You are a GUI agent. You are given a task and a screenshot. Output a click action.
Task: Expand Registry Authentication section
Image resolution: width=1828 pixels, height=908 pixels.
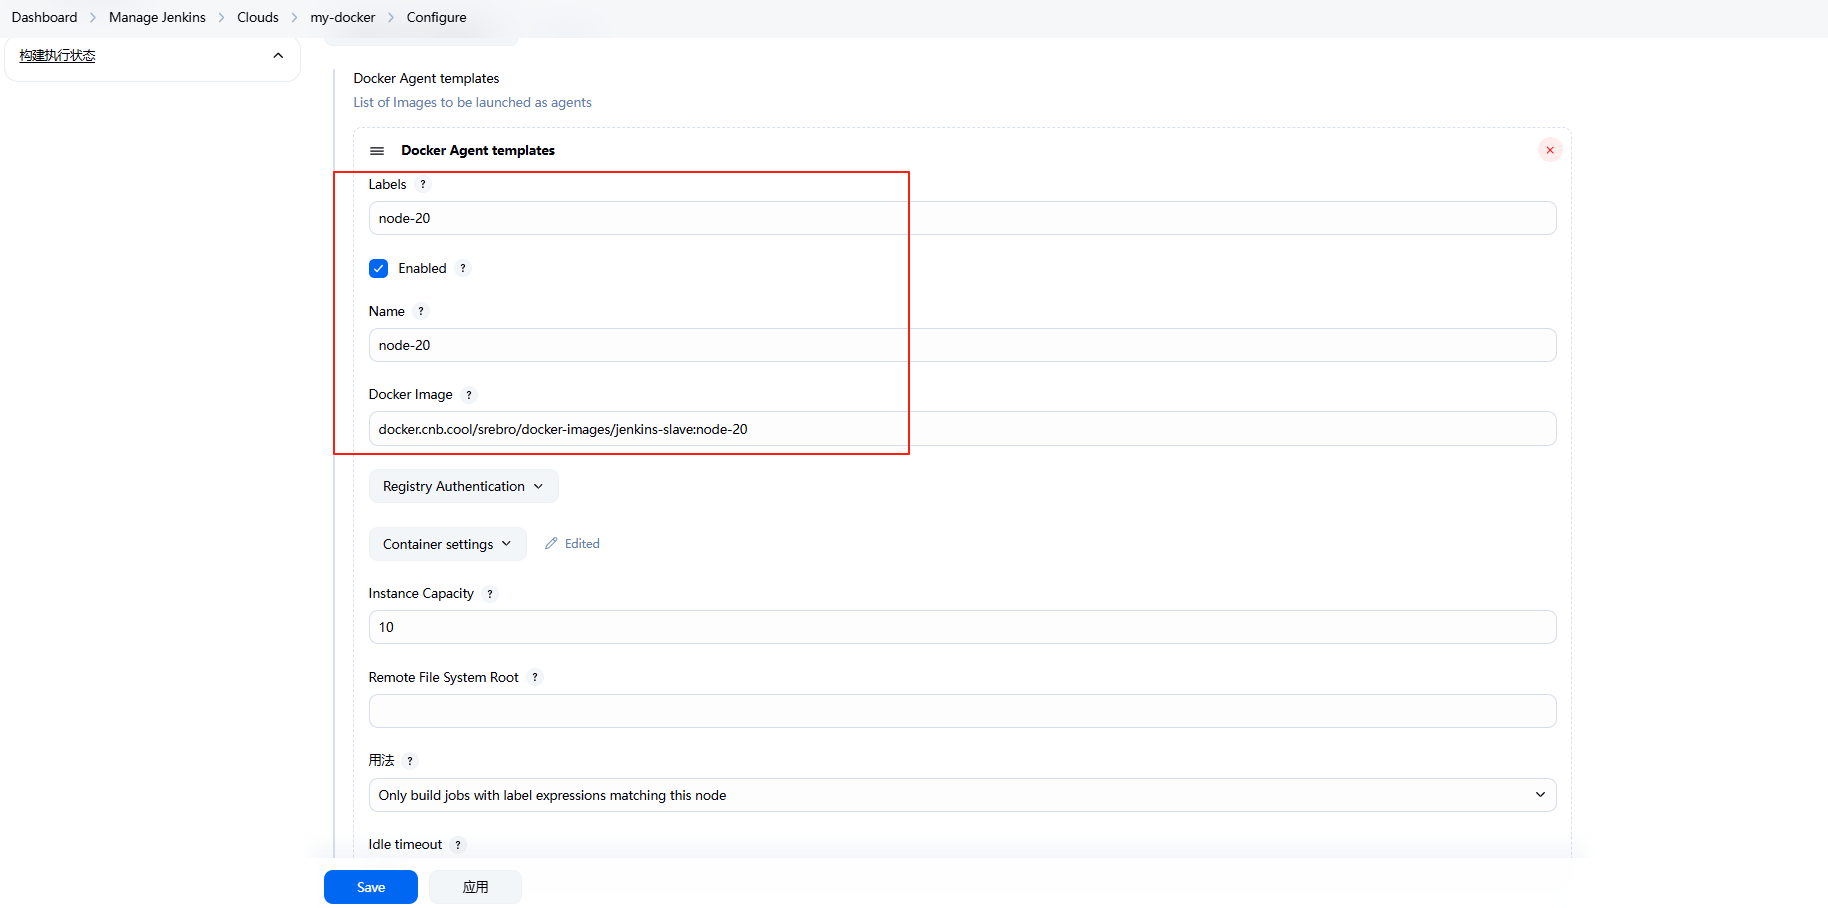(x=463, y=487)
